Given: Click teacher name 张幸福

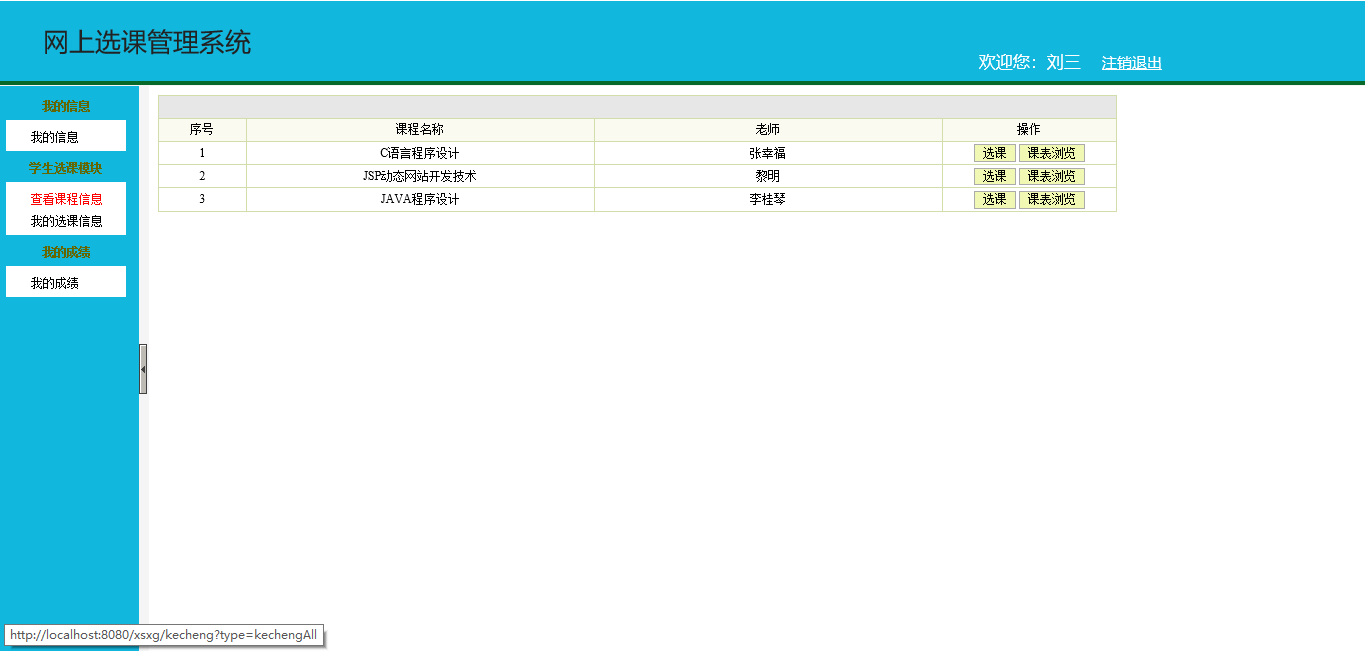Looking at the screenshot, I should [x=768, y=153].
